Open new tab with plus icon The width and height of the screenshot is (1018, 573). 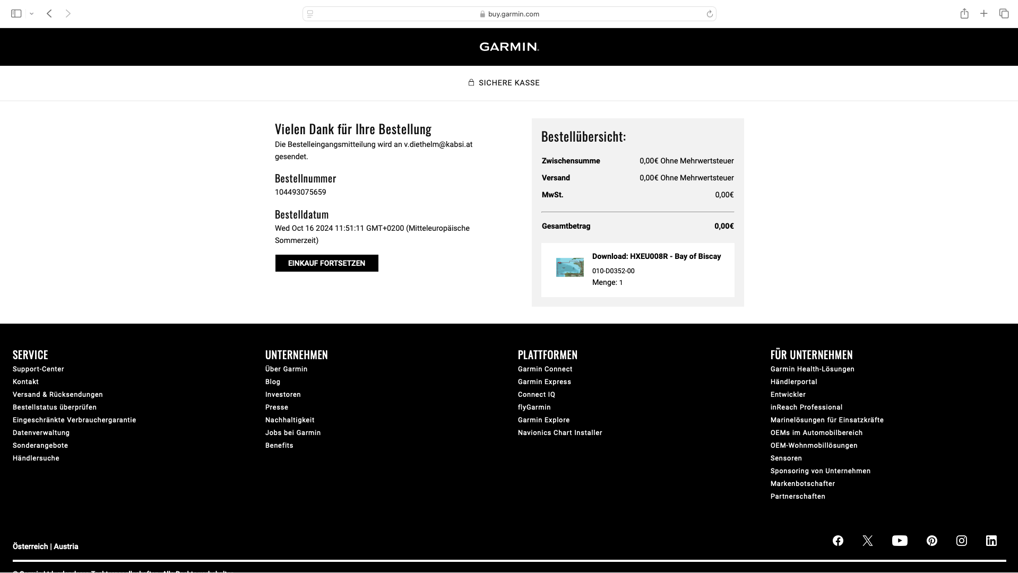[x=984, y=14]
